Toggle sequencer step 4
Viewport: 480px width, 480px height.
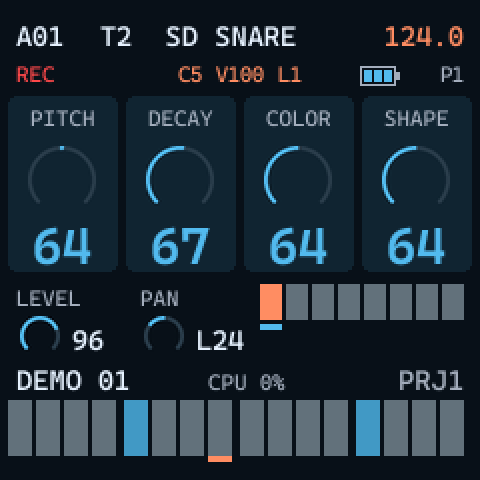tap(104, 428)
